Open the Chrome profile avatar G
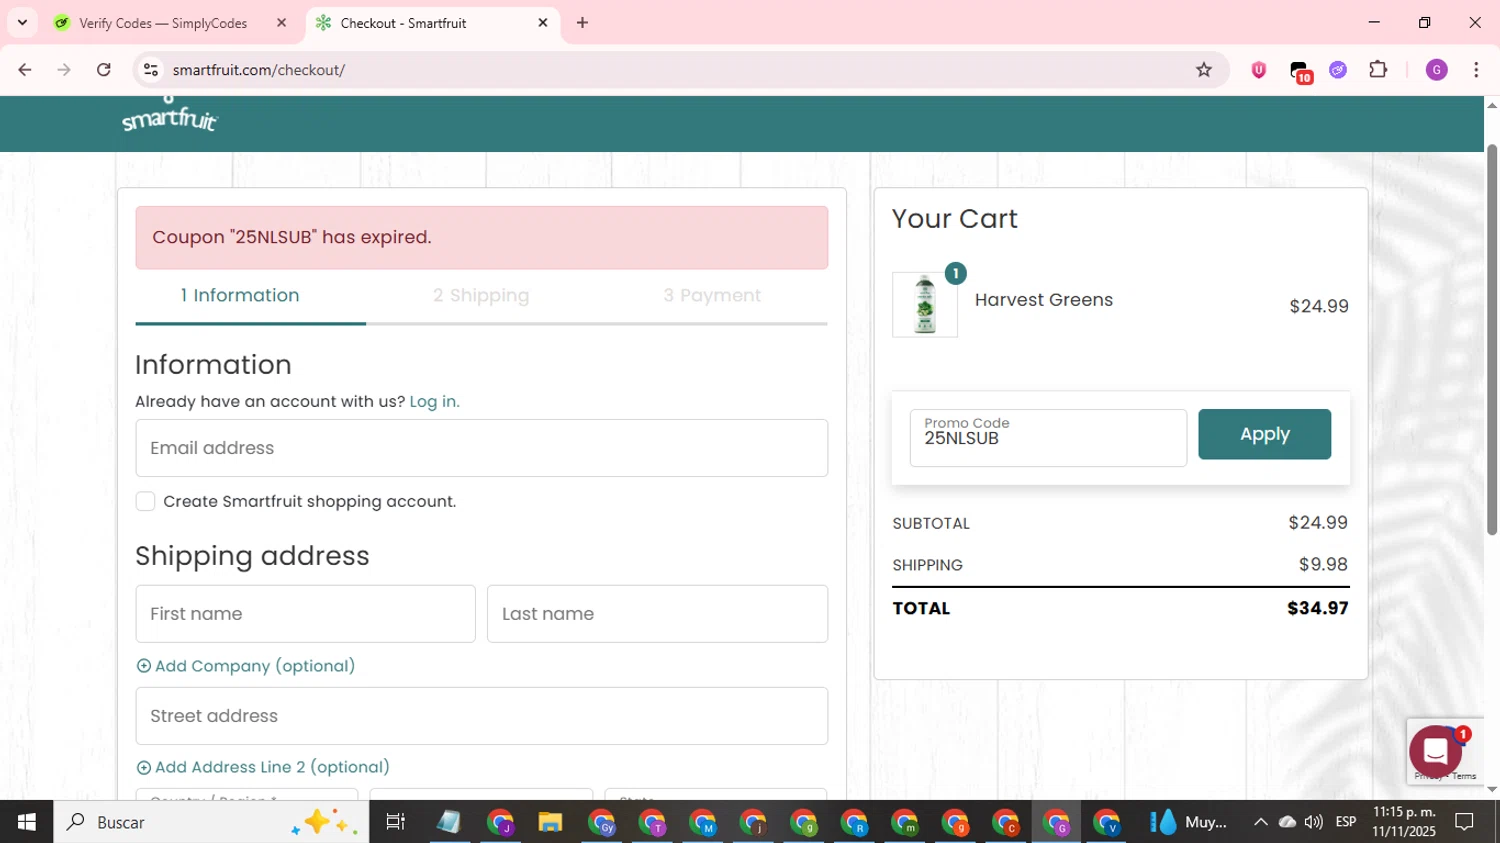The image size is (1500, 843). click(1437, 70)
